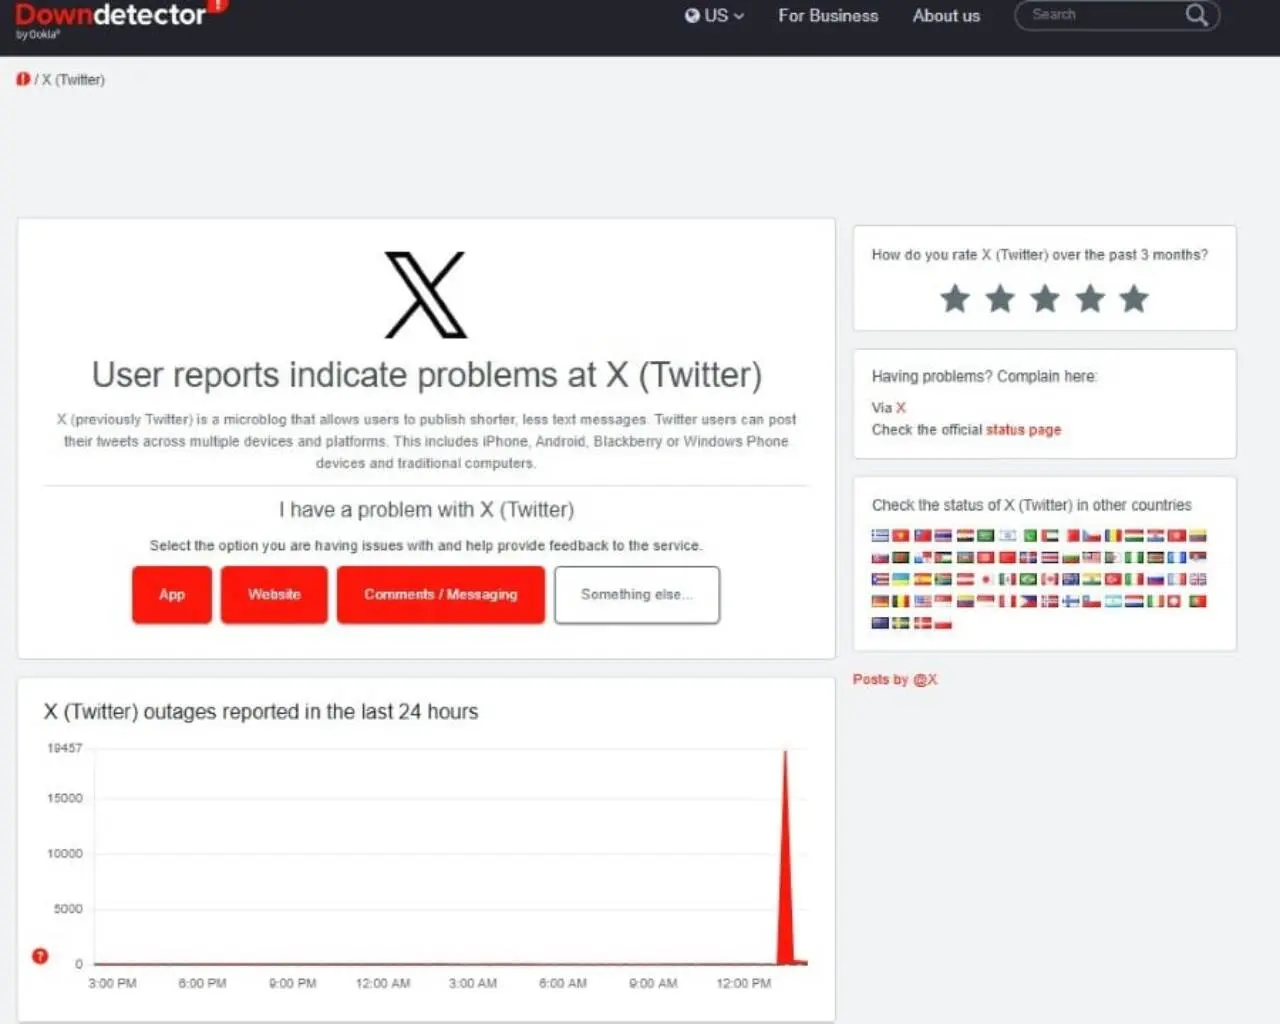Select the Pakistan flag
The width and height of the screenshot is (1280, 1024).
point(1030,536)
